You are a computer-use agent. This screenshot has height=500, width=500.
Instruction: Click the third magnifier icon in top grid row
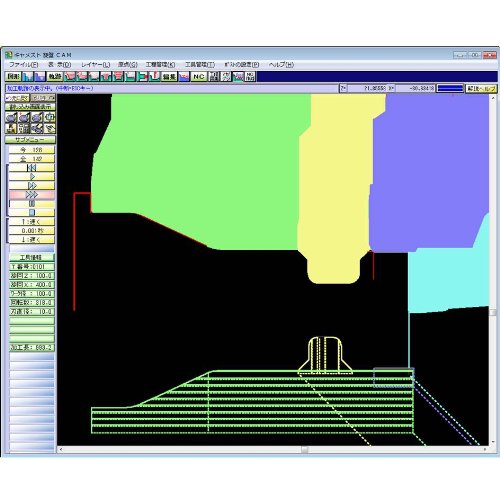[37, 117]
